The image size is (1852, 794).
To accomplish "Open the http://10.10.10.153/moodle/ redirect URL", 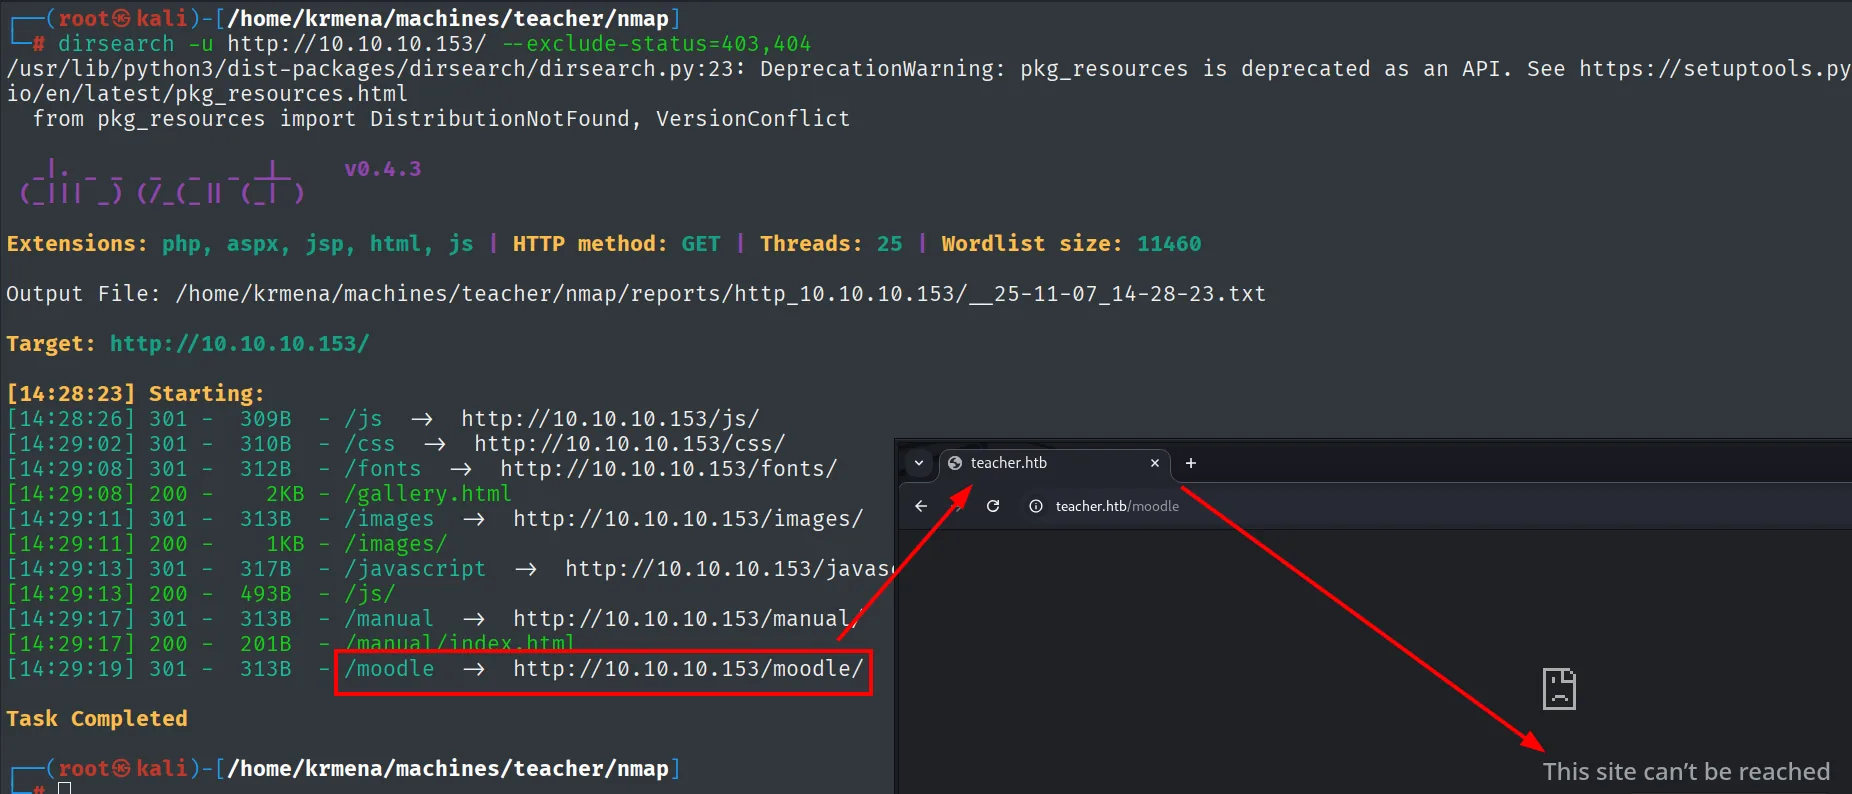I will [x=688, y=669].
